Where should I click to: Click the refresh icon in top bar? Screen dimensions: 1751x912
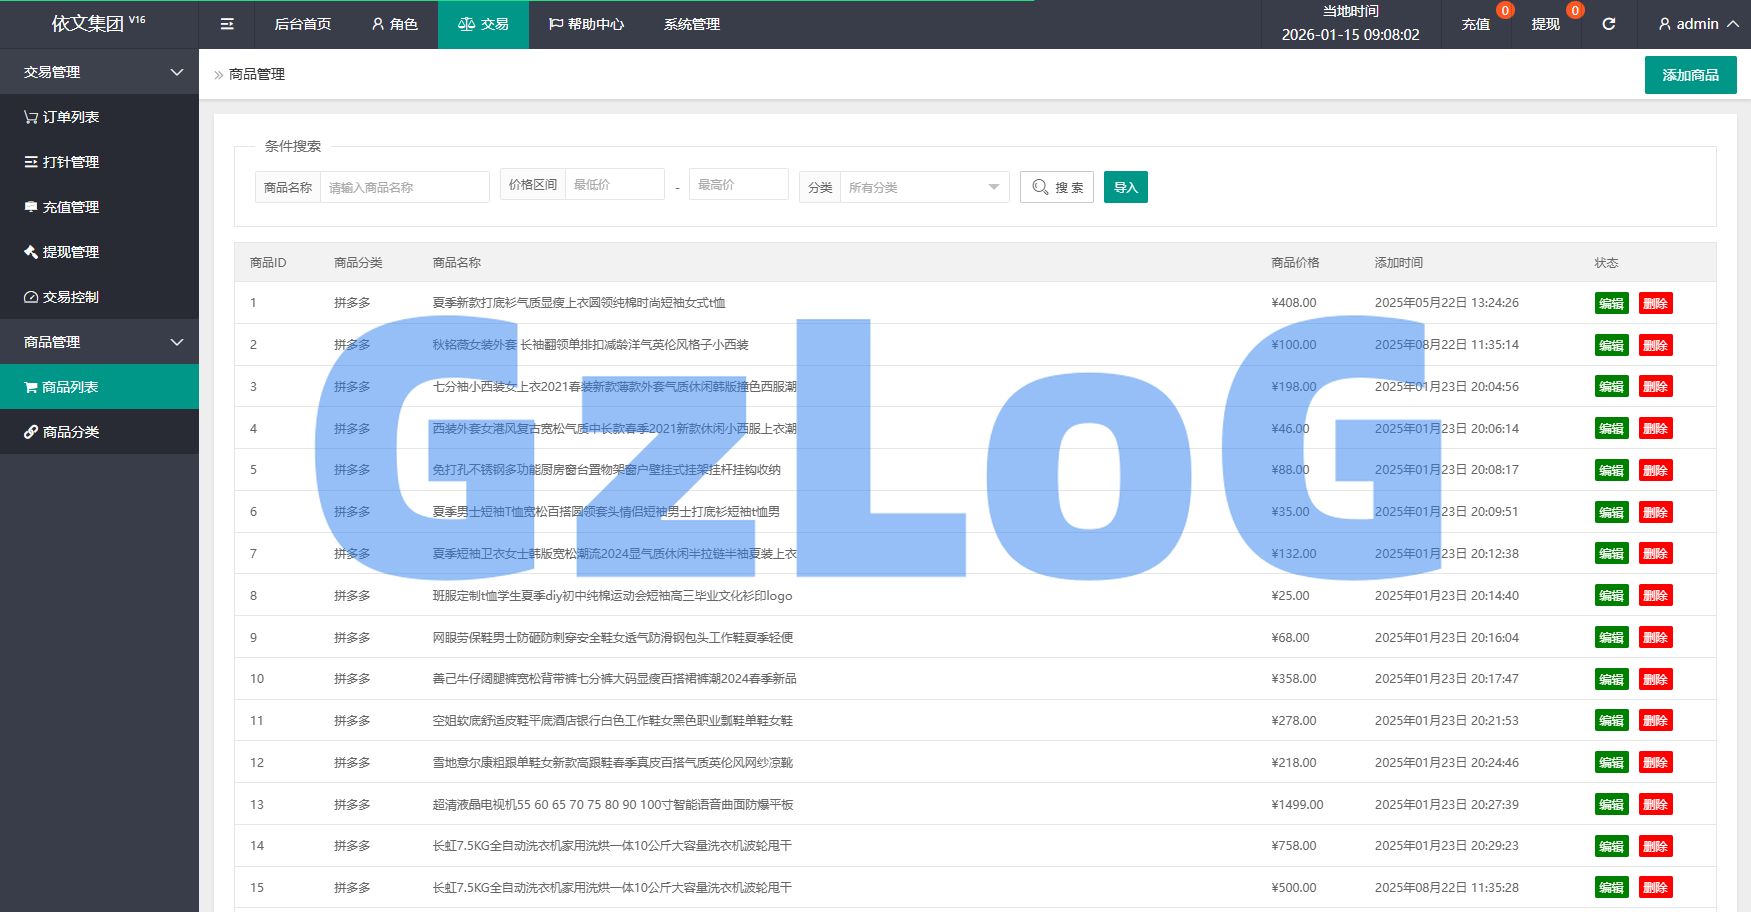click(x=1609, y=24)
